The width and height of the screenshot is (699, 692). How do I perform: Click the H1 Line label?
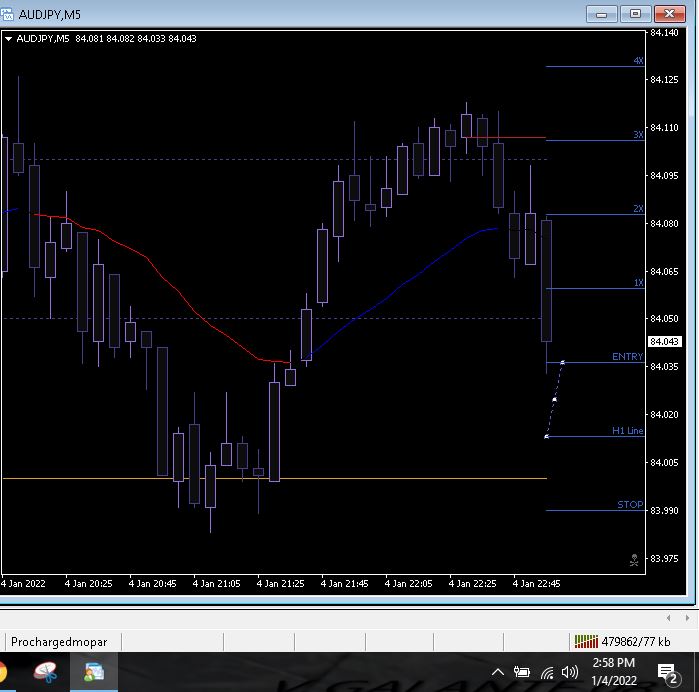click(628, 431)
